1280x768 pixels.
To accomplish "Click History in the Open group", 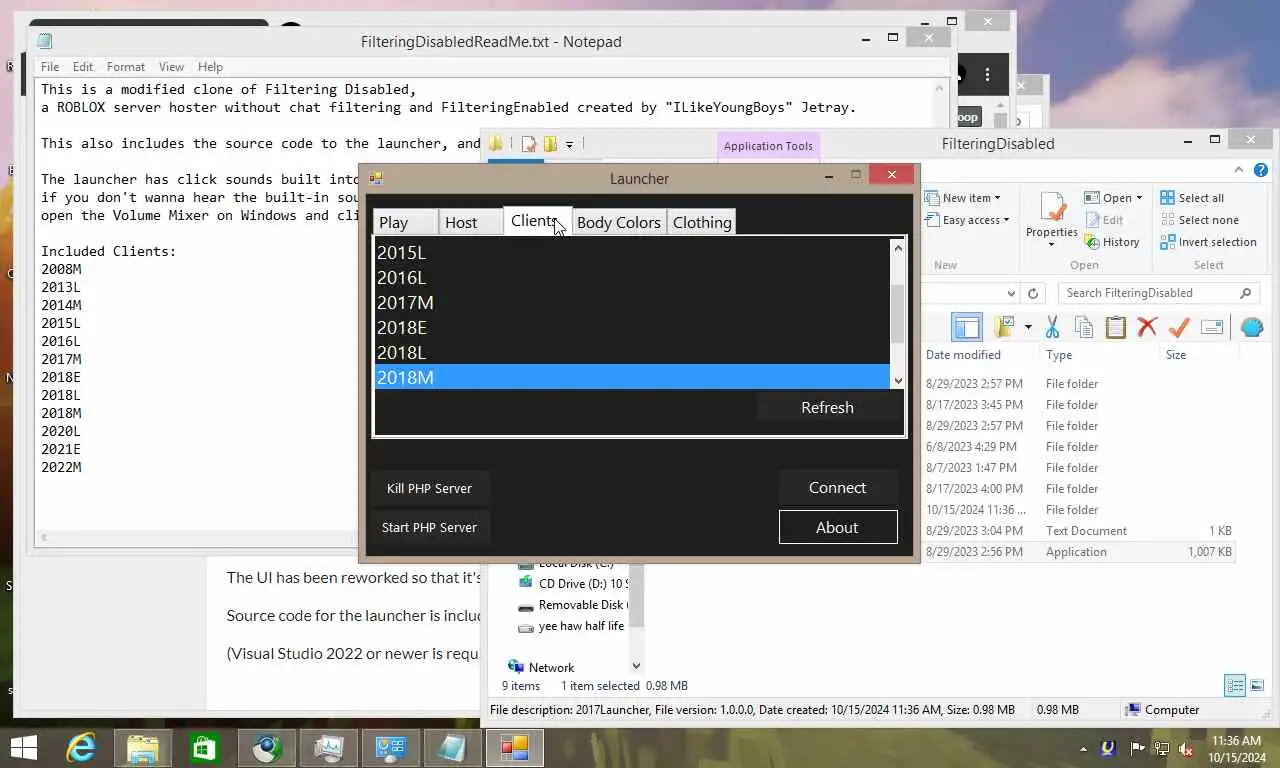I will point(1111,242).
